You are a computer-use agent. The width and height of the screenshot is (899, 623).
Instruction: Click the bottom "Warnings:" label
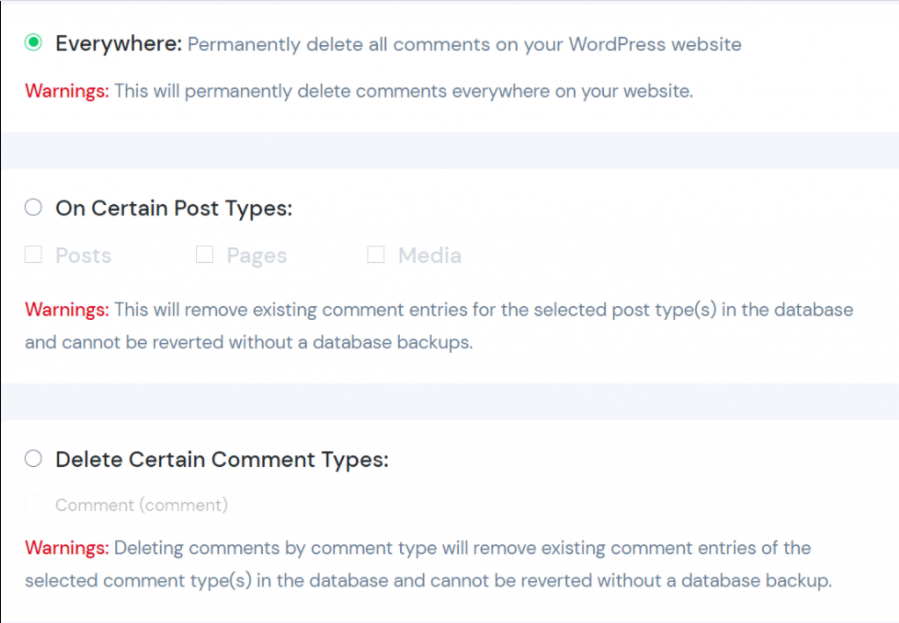click(x=66, y=548)
